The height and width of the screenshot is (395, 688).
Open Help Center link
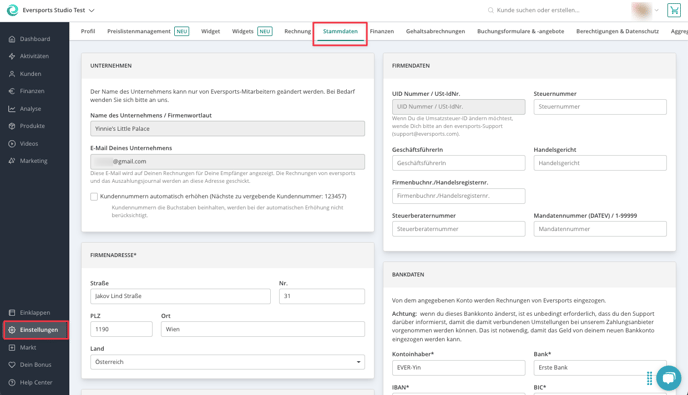pyautogui.click(x=36, y=382)
